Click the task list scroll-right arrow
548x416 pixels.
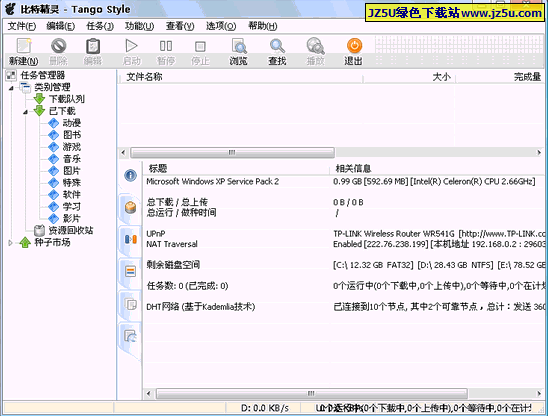click(539, 152)
